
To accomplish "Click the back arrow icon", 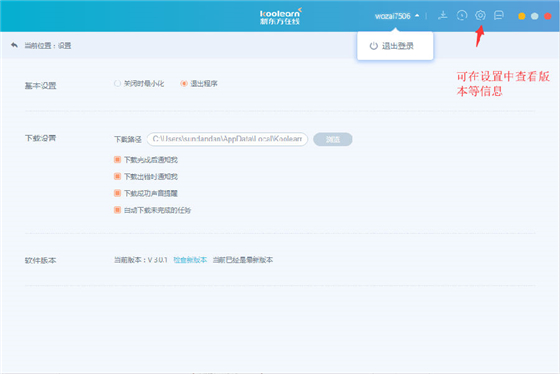I will (x=14, y=45).
